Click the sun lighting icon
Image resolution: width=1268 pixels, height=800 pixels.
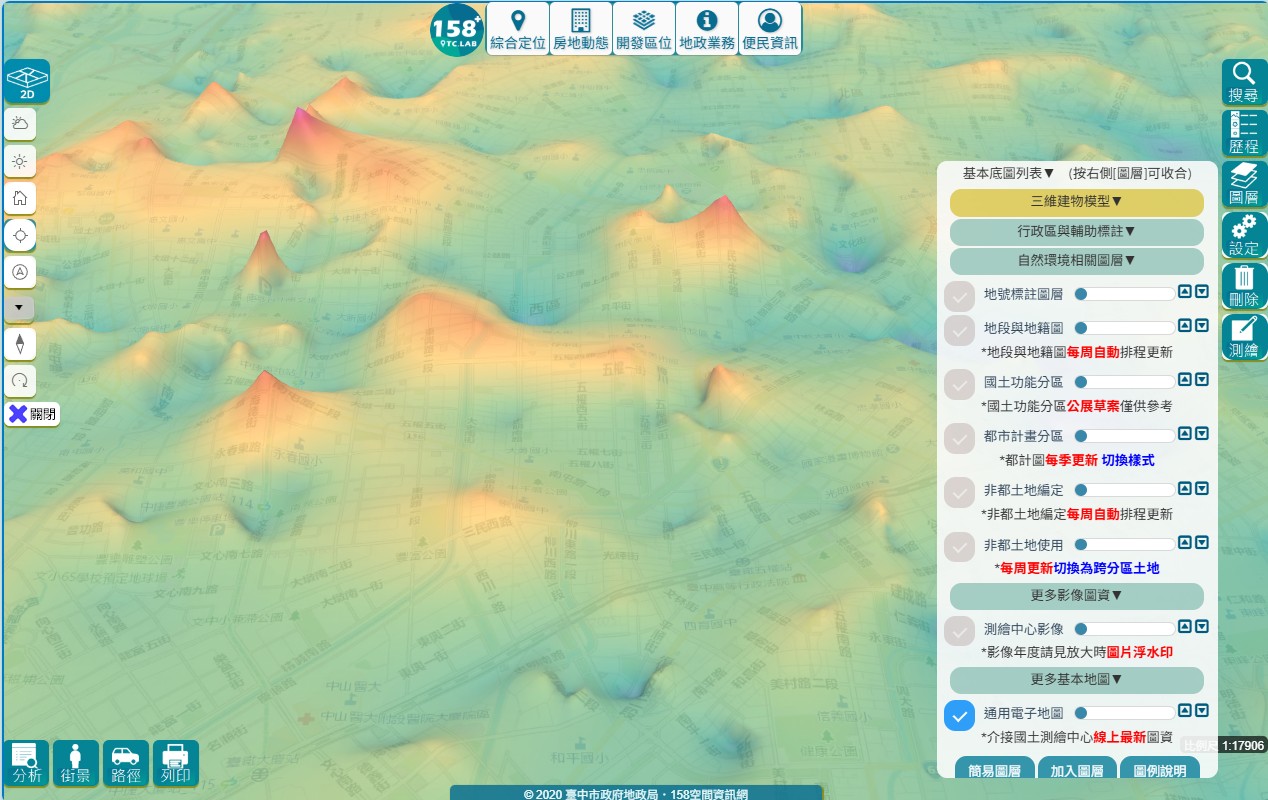pyautogui.click(x=20, y=160)
